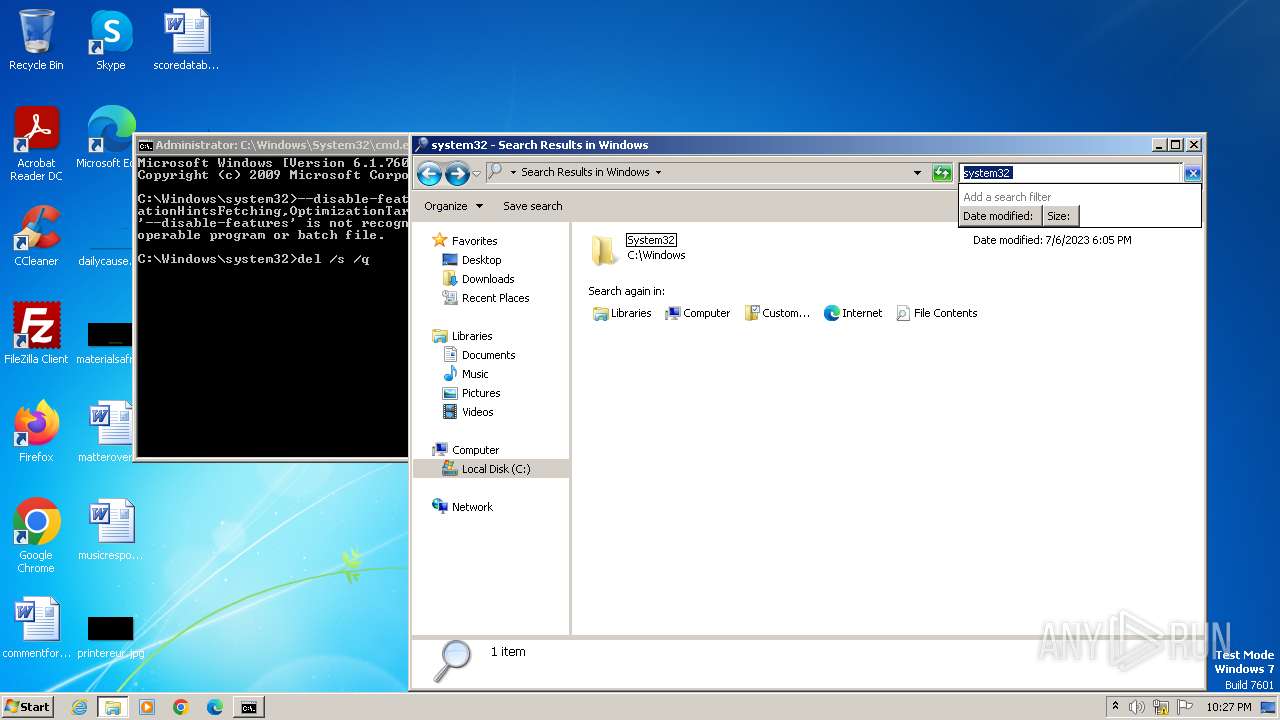Click Windows Explorer taskbar button

tap(113, 707)
